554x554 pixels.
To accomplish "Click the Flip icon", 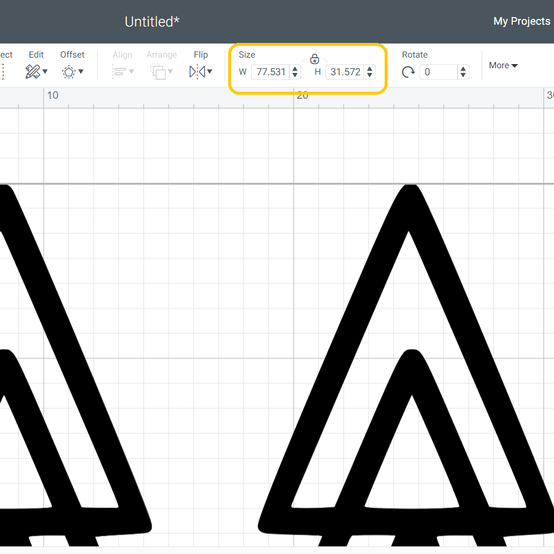I will click(x=197, y=72).
